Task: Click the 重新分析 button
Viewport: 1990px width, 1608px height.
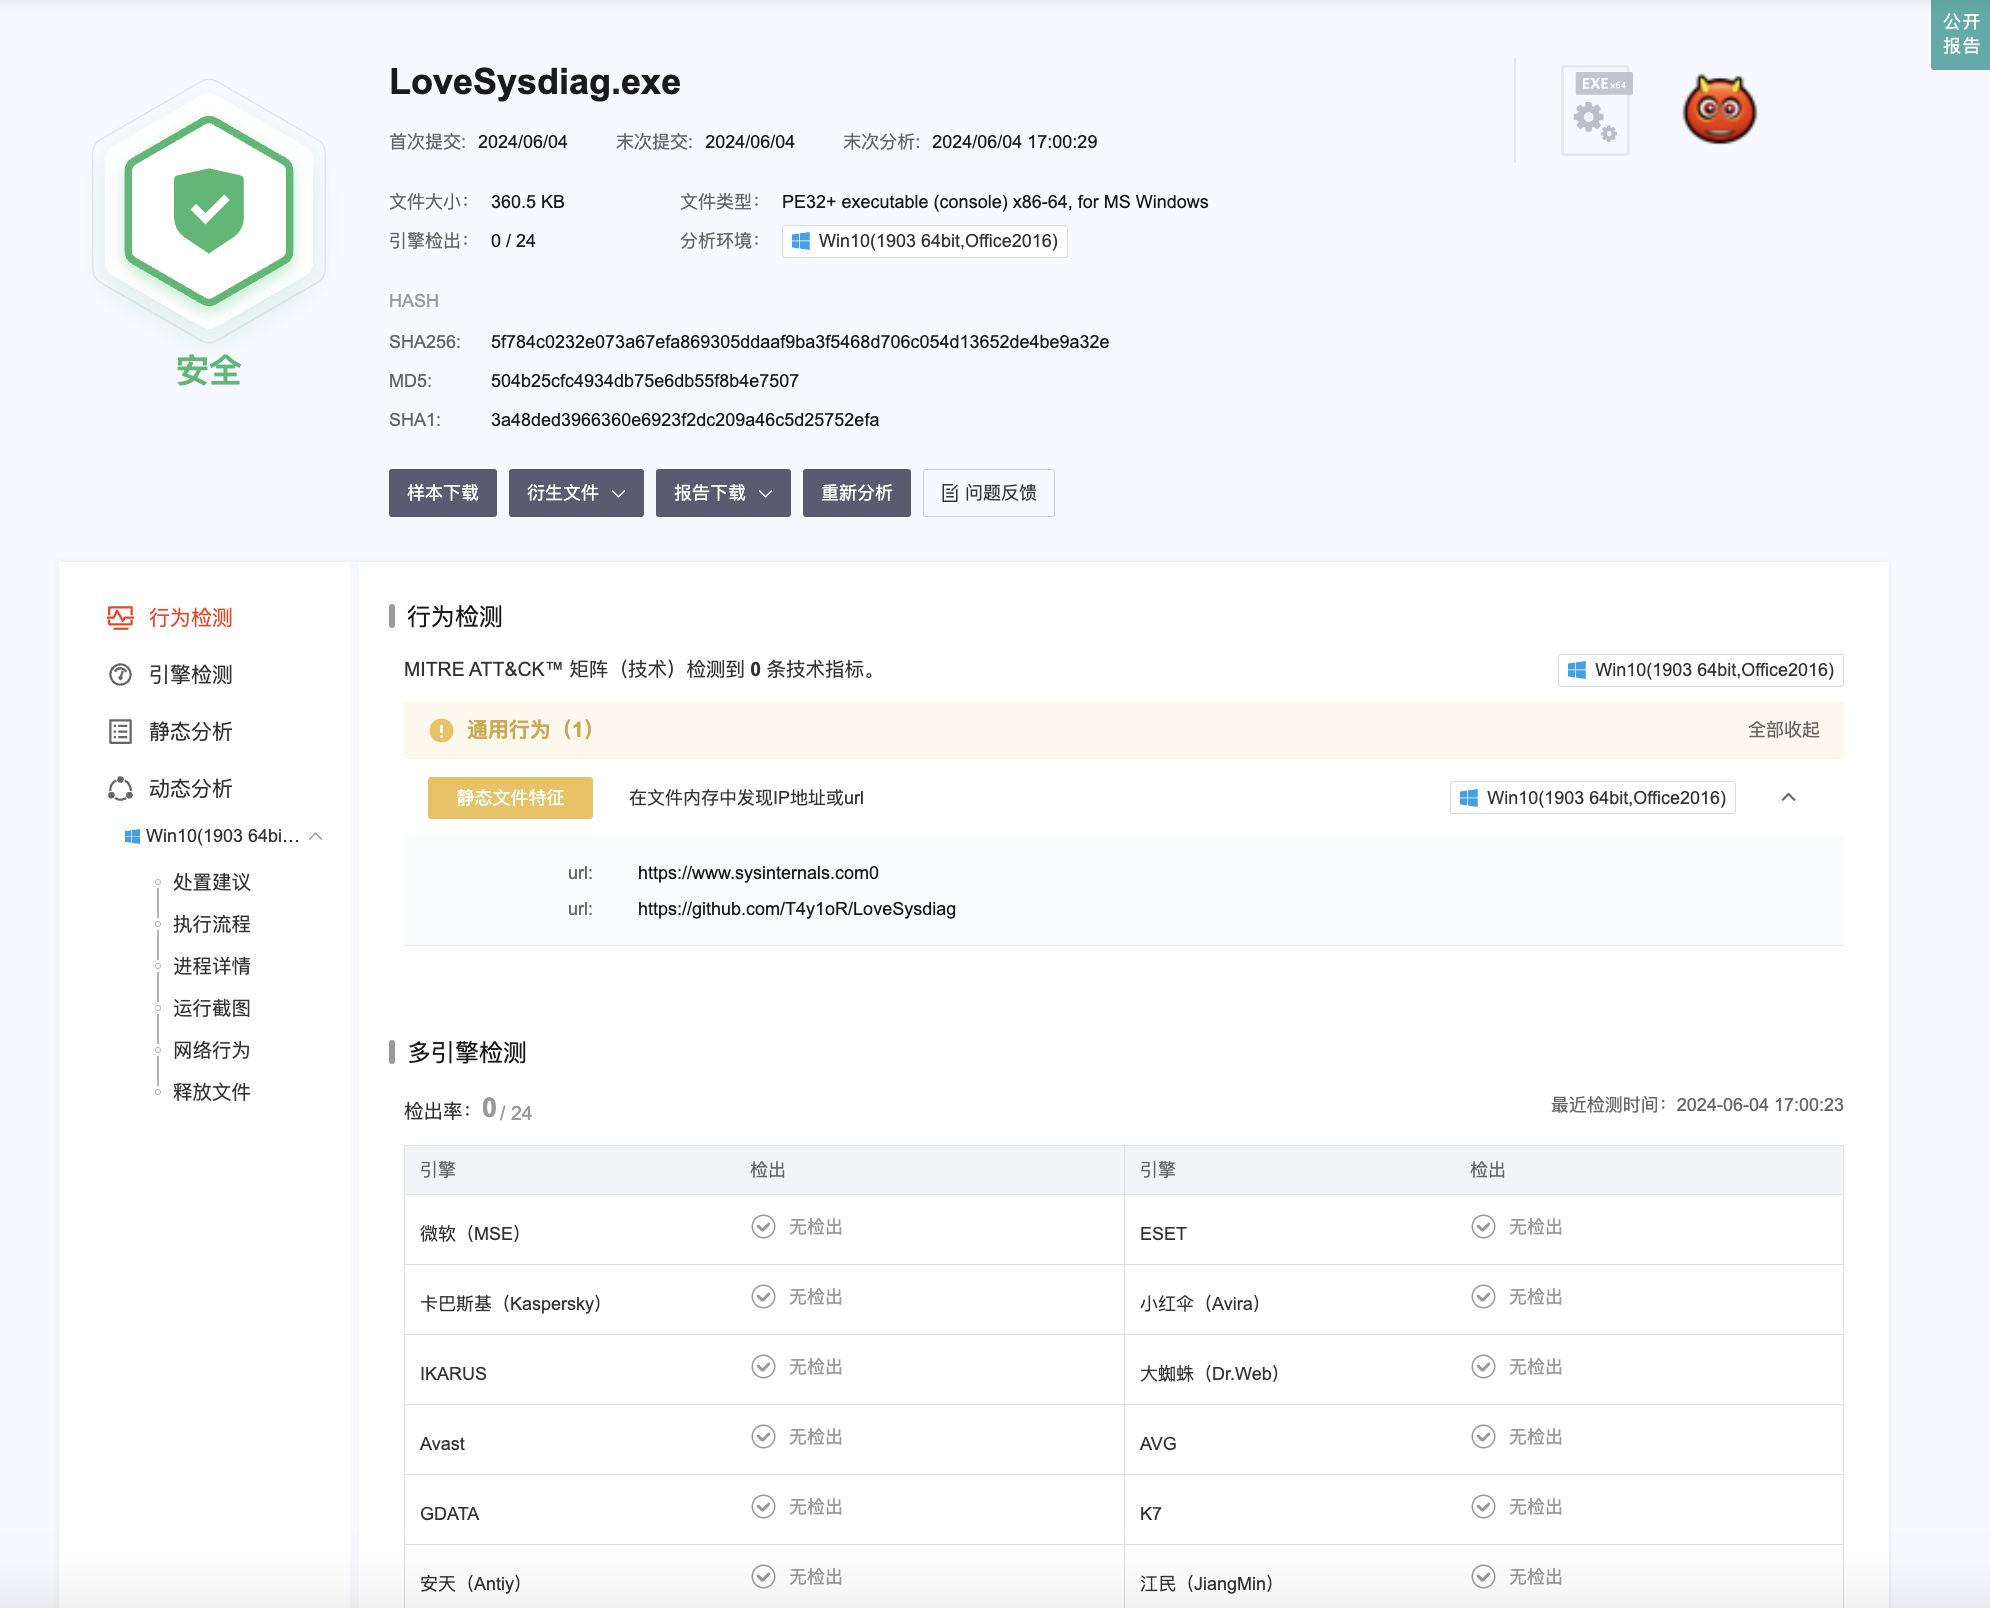Action: click(856, 493)
